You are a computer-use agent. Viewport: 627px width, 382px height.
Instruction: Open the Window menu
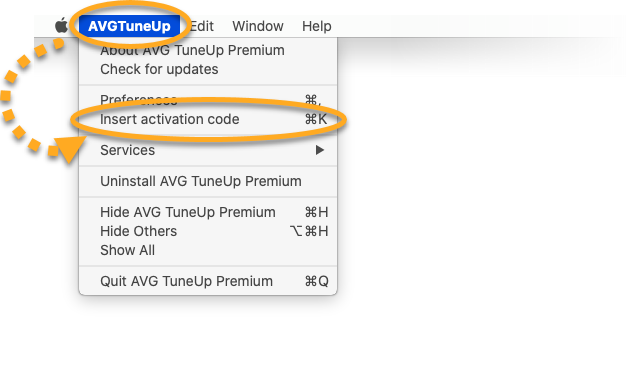(x=258, y=26)
